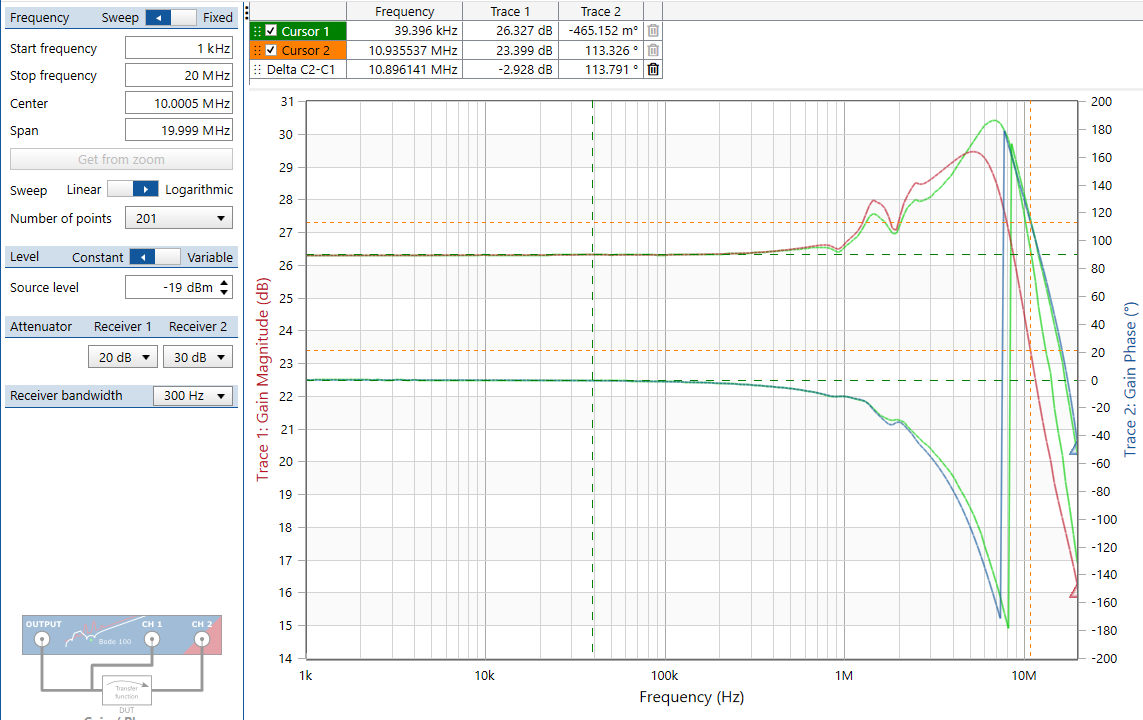Click the Get from zoom button
1143x720 pixels.
pos(122,160)
